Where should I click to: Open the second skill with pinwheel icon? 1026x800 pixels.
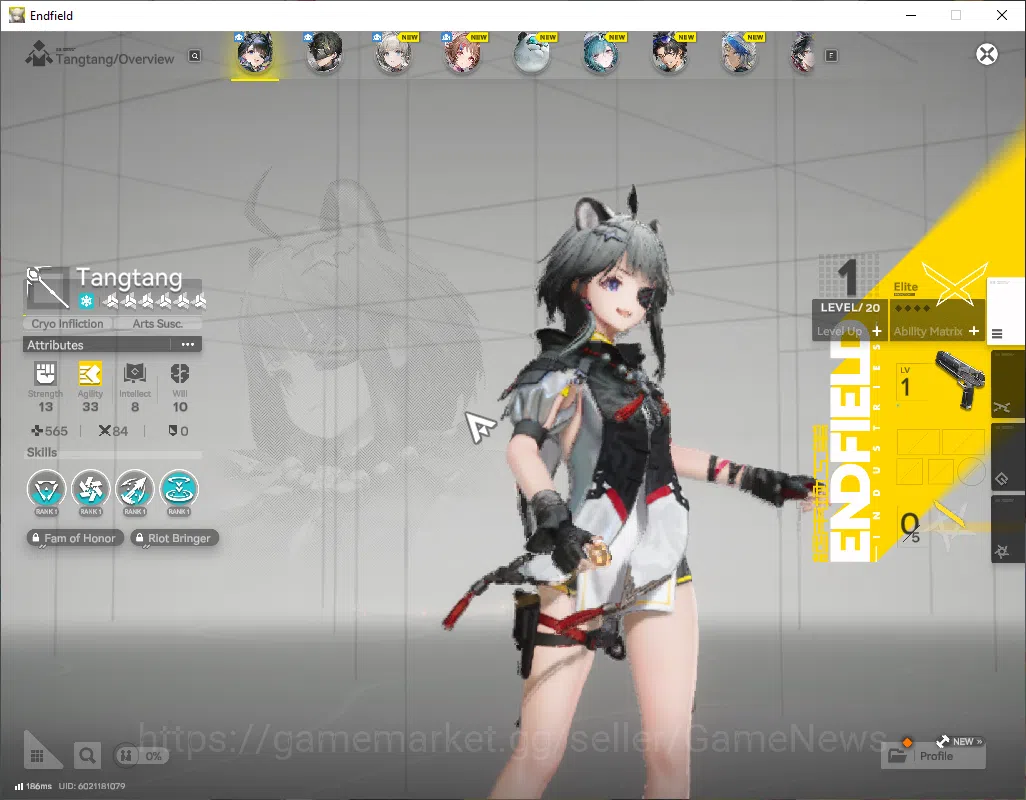tap(90, 489)
